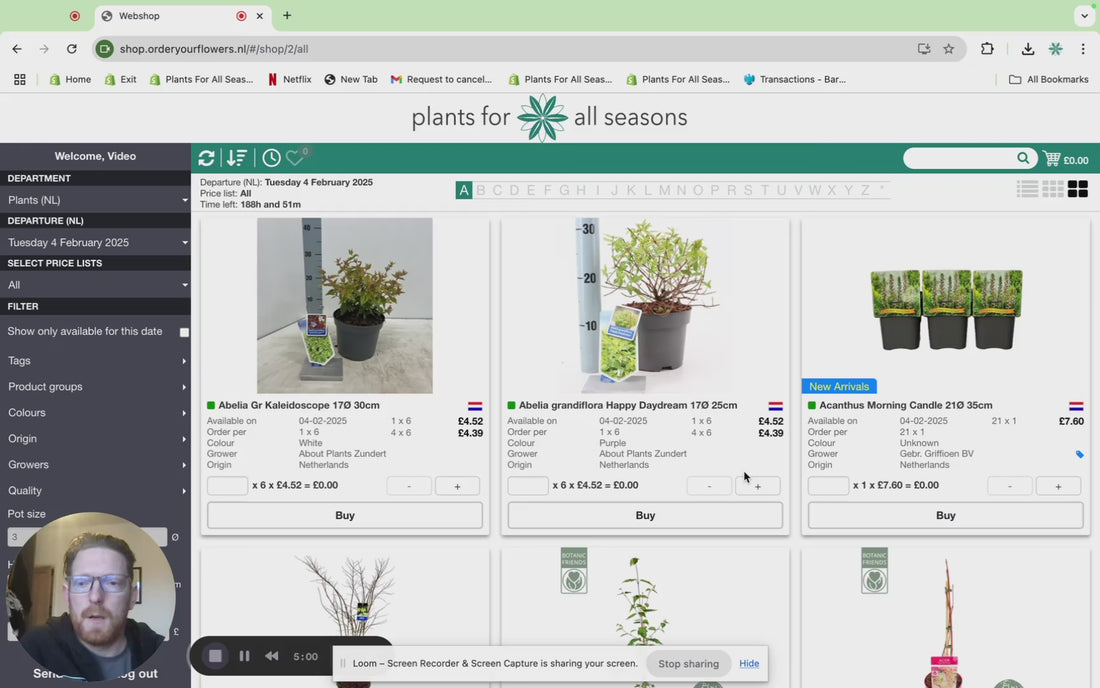
Task: Open departure date Tuesday 4 February 2025 dropdown
Action: 95,243
